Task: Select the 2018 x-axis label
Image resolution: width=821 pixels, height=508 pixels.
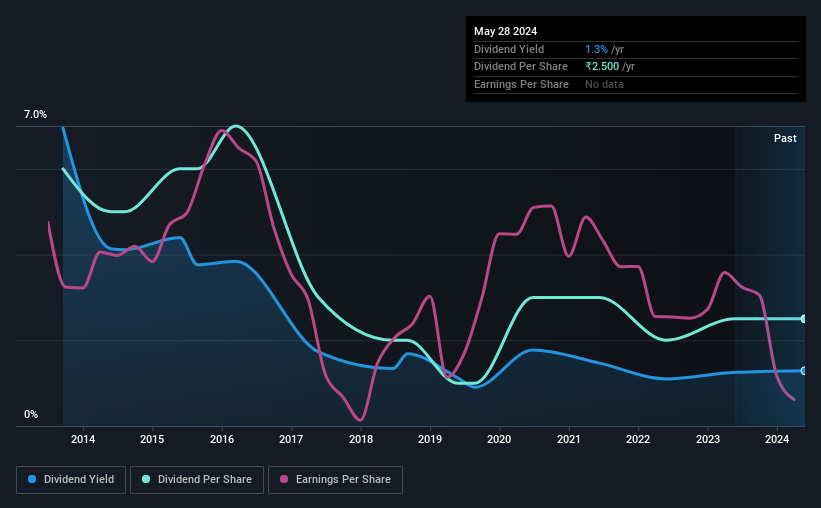Action: 361,439
